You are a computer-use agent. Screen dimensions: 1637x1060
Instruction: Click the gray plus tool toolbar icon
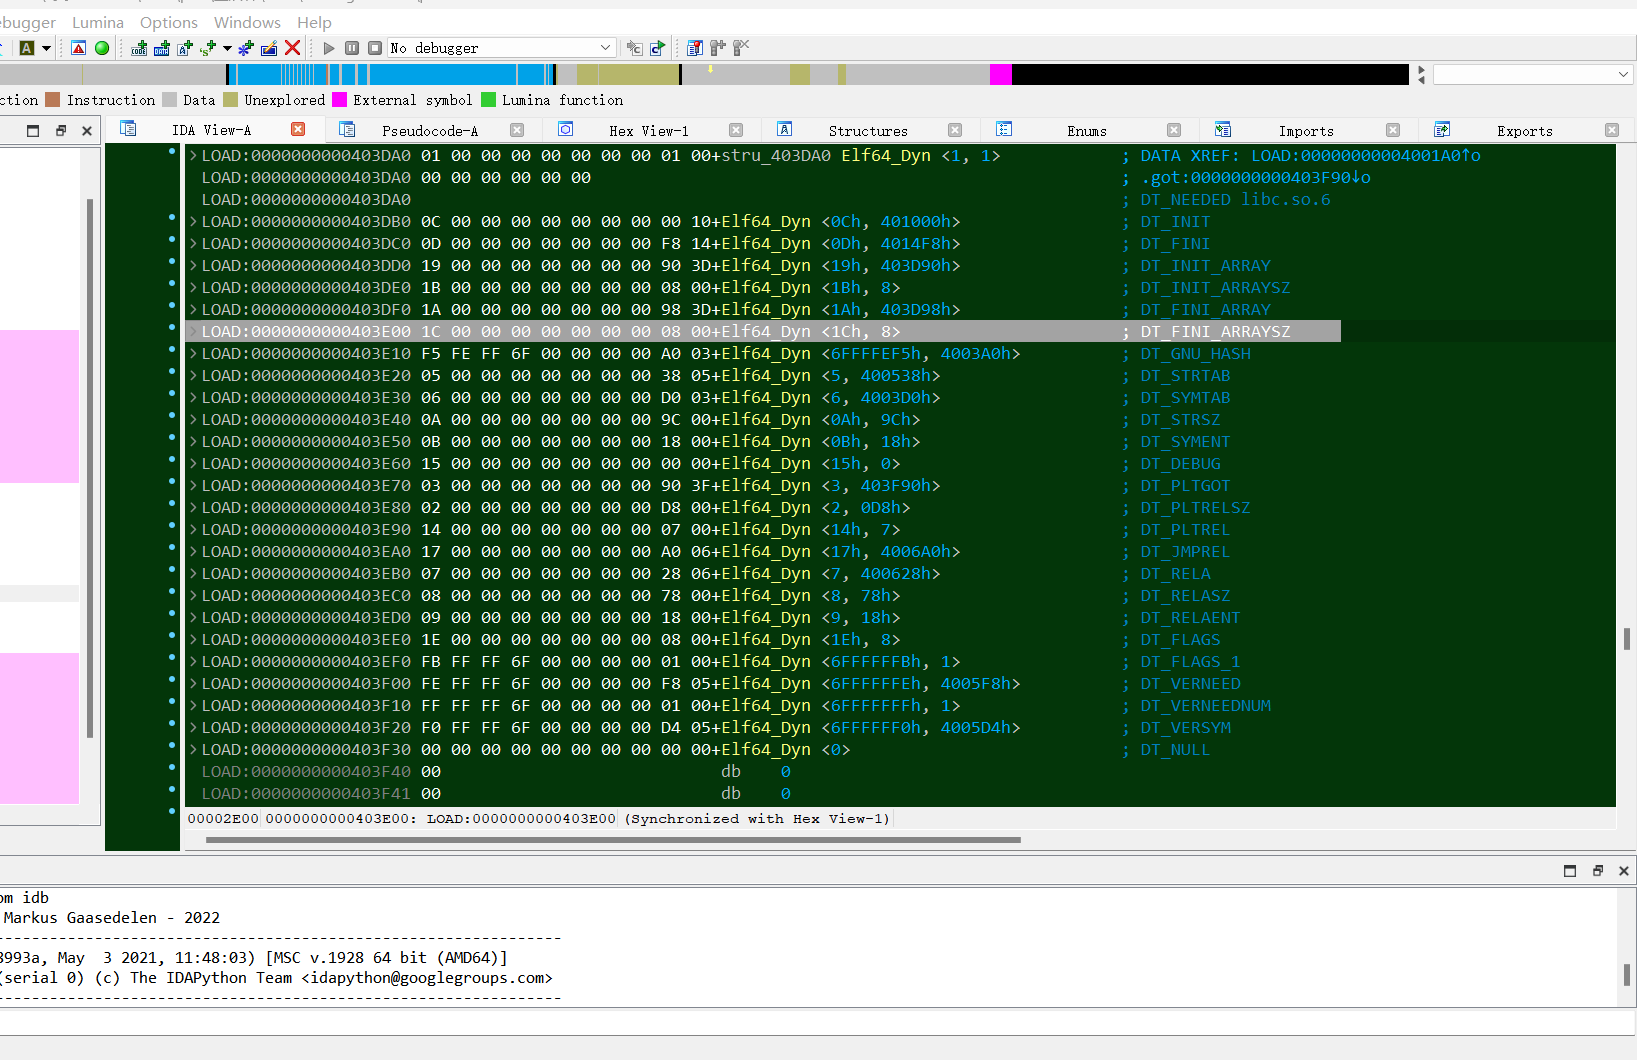pyautogui.click(x=718, y=48)
